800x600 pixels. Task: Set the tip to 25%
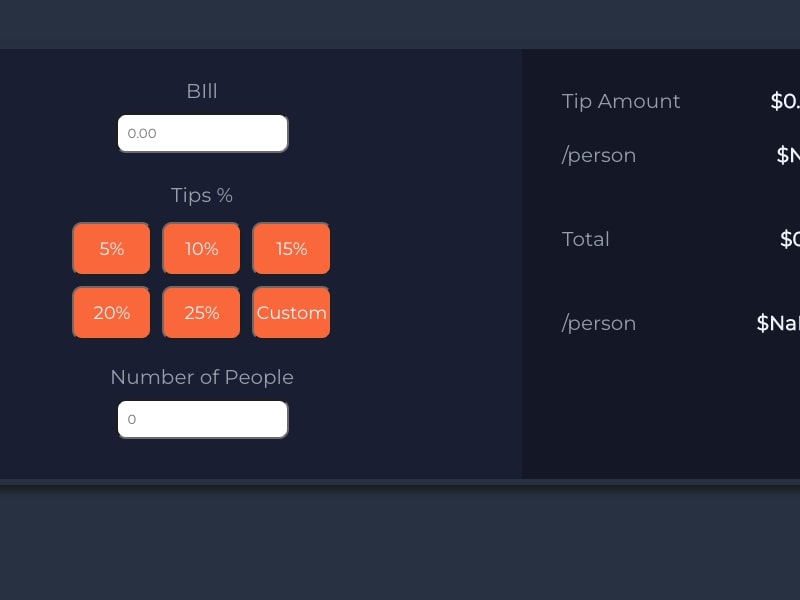click(201, 313)
